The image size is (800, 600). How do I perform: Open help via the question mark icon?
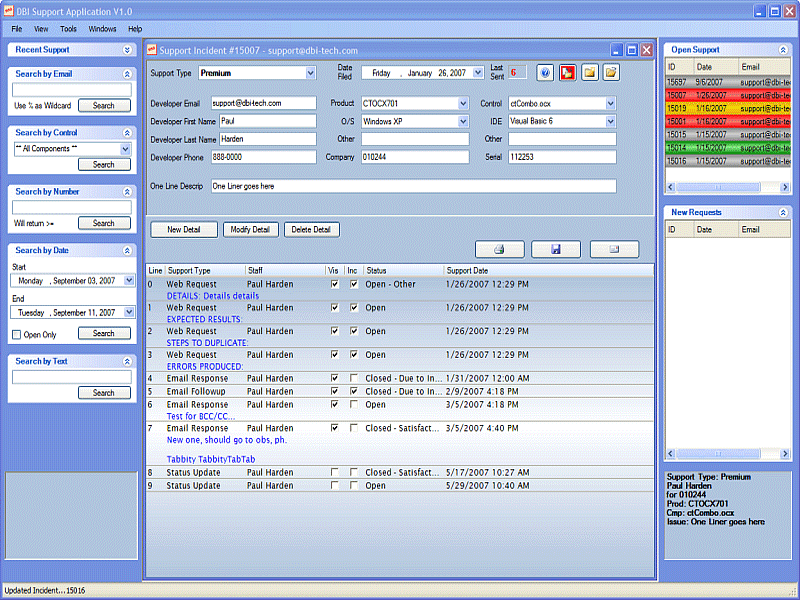545,72
